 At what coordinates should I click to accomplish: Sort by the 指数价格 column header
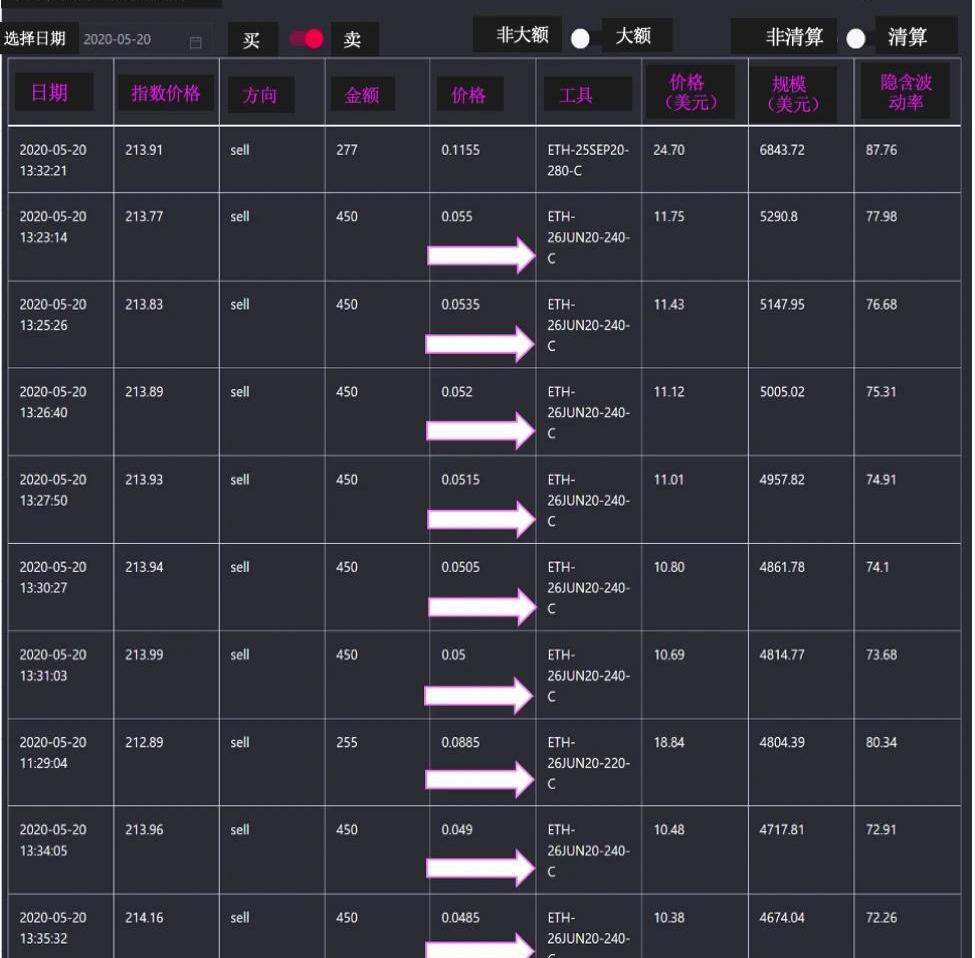[x=166, y=93]
